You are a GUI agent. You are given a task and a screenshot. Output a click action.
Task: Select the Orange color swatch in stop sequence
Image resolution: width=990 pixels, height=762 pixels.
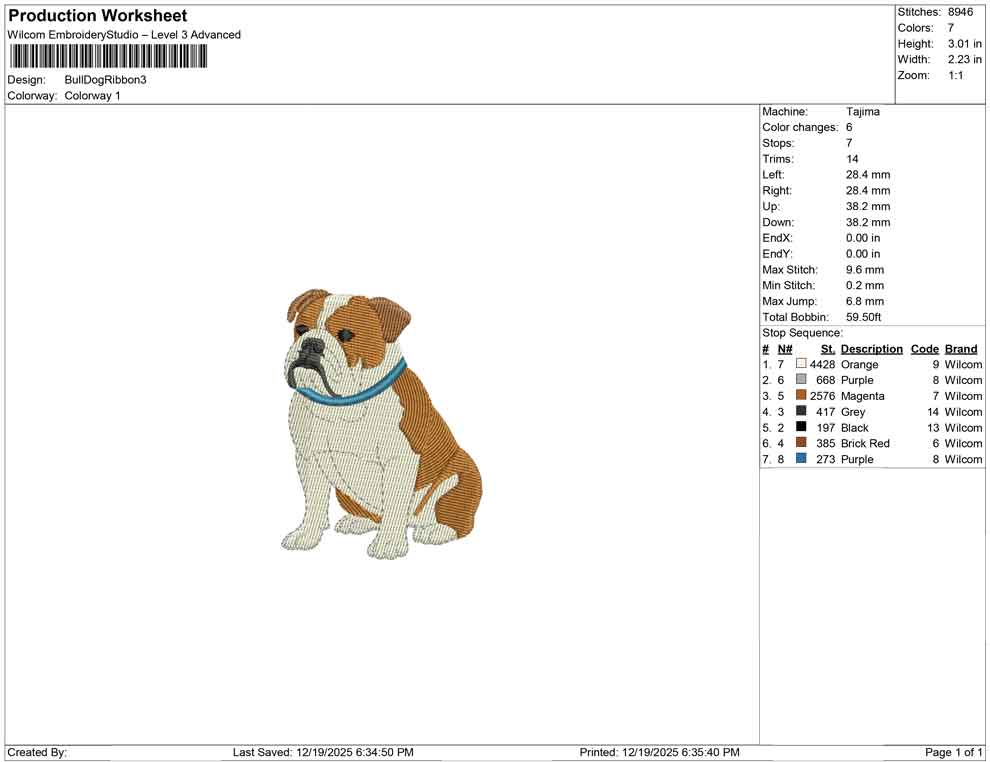(x=800, y=364)
